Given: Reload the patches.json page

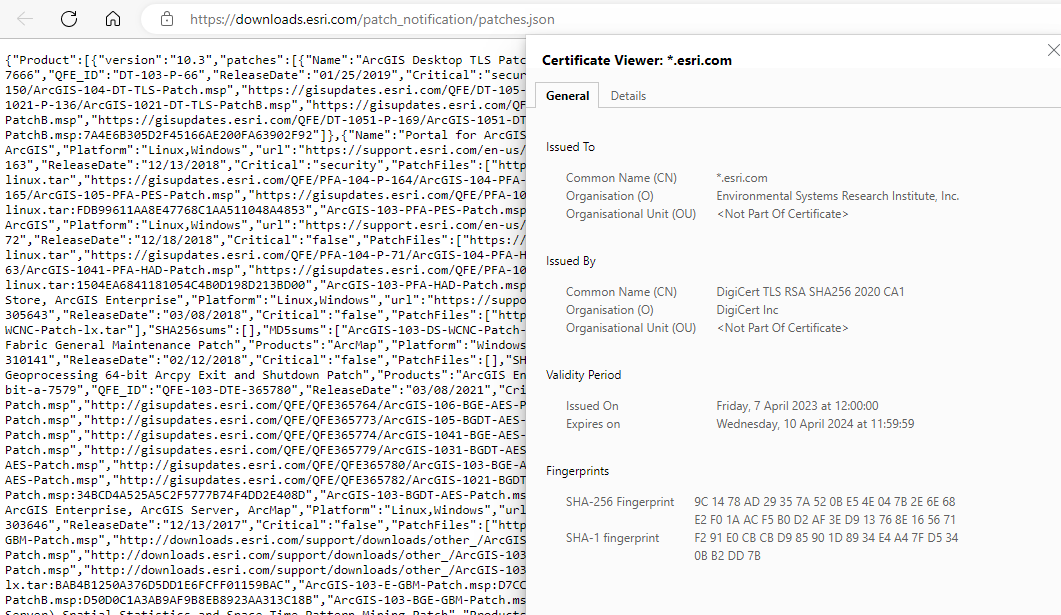Looking at the screenshot, I should [x=67, y=18].
